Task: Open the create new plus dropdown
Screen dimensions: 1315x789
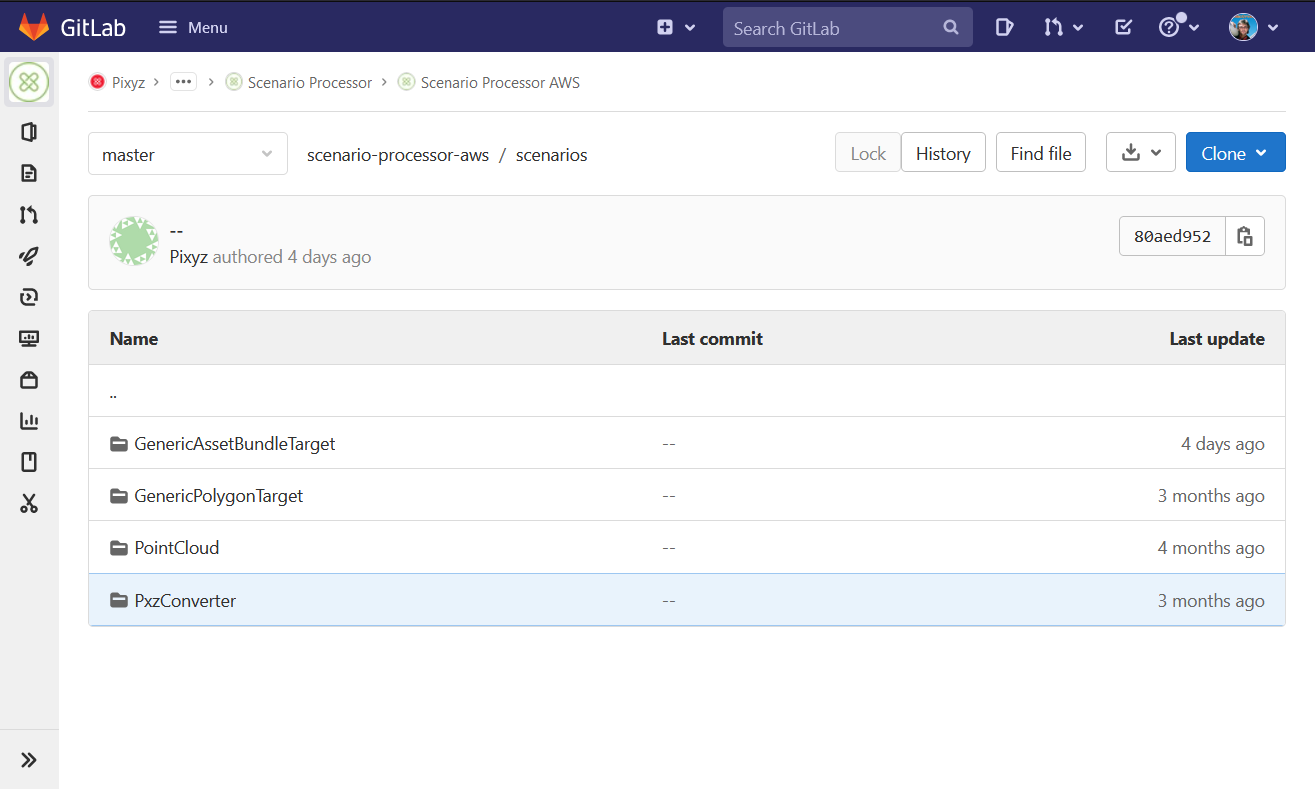Action: (676, 28)
